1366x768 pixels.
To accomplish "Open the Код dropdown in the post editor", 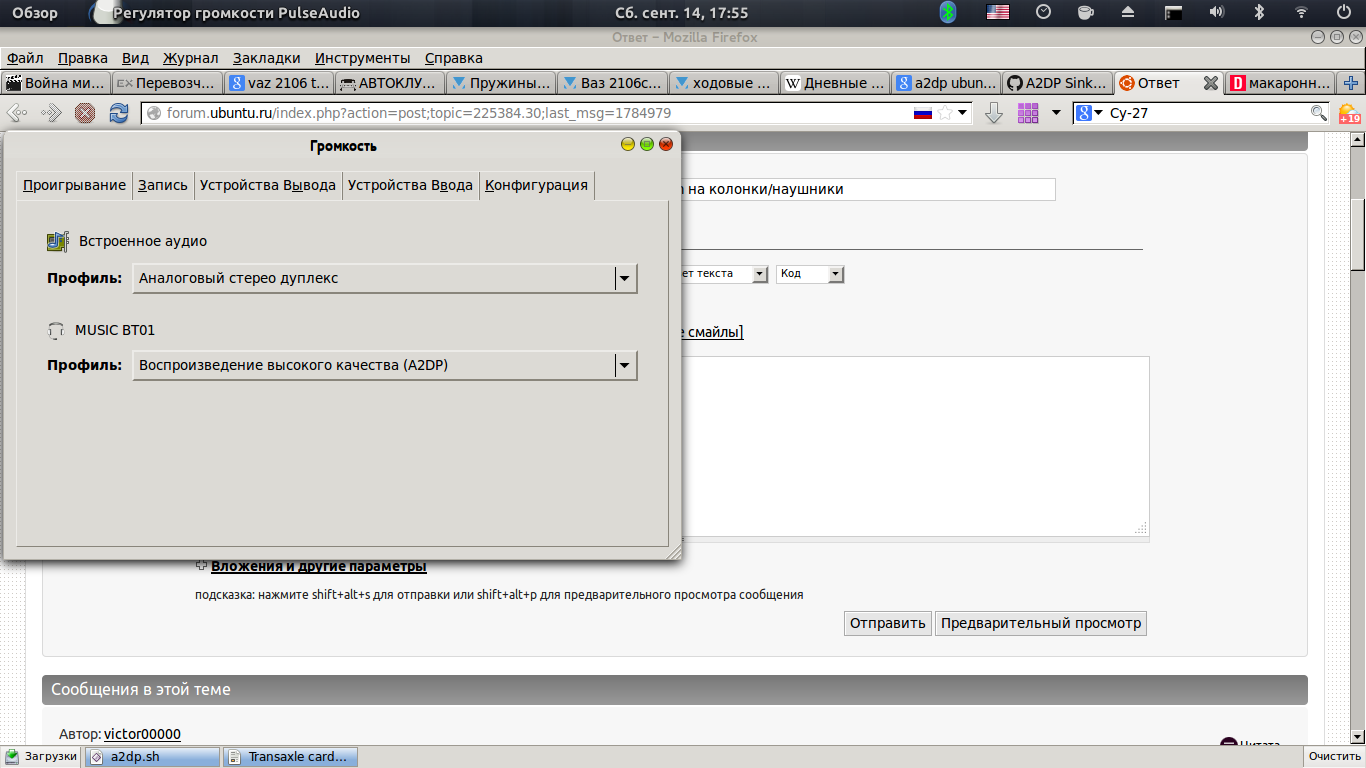I will [810, 274].
